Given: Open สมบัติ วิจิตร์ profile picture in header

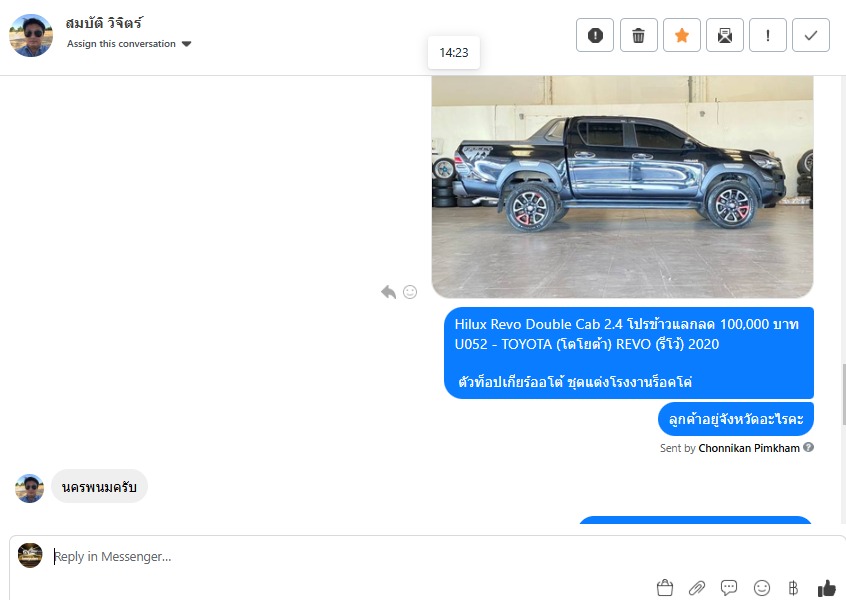Looking at the screenshot, I should [31, 36].
